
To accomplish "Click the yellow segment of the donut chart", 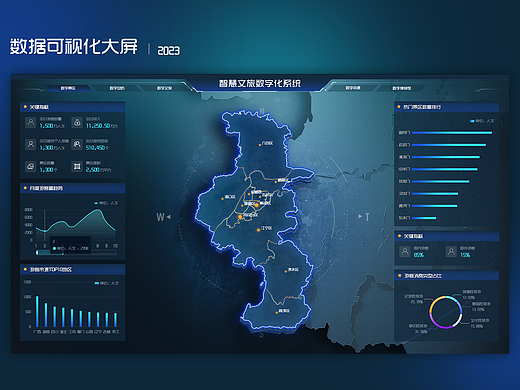I will 435,303.
